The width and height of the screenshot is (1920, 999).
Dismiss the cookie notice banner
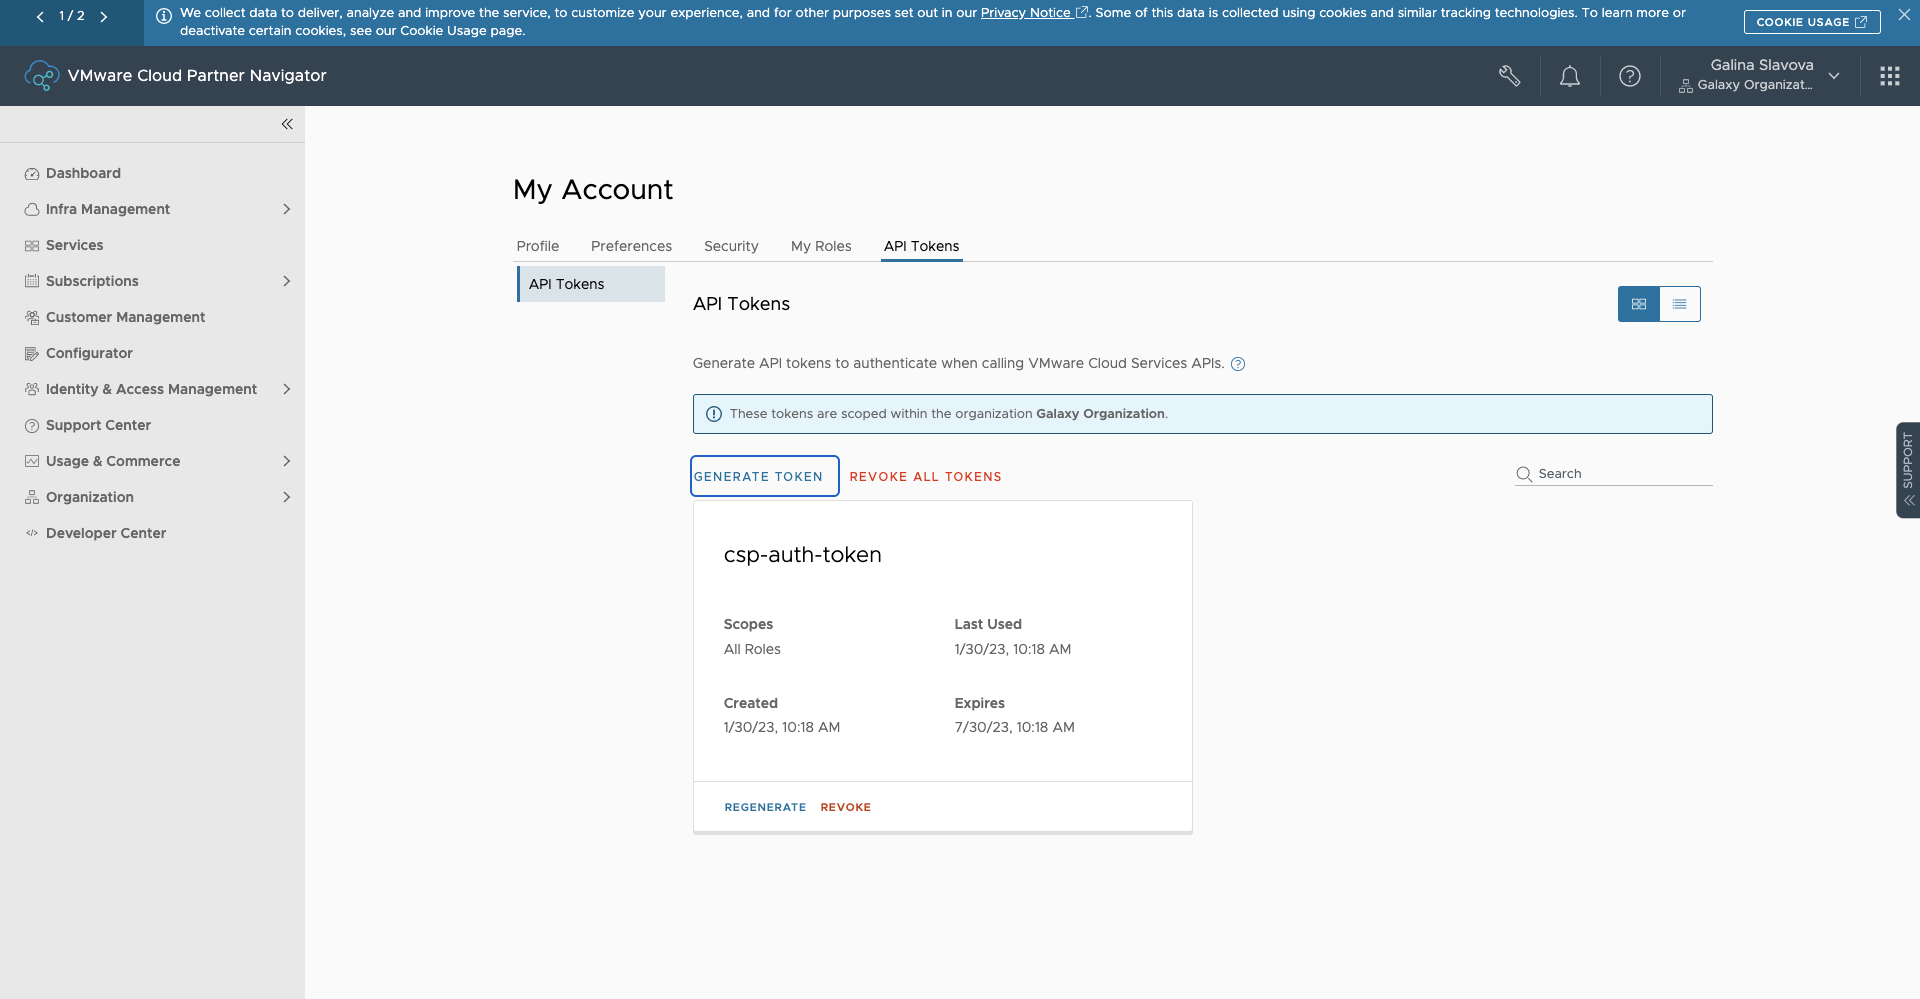pyautogui.click(x=1904, y=15)
